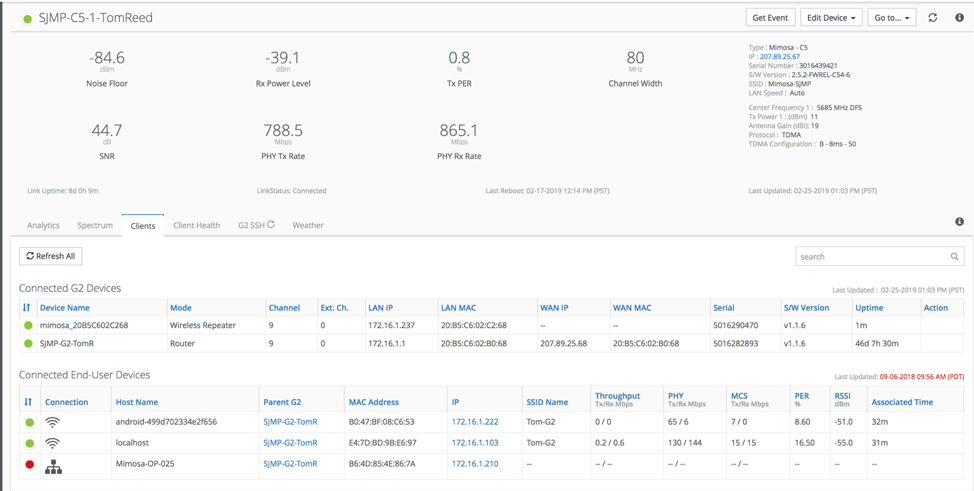Switch to the Client Health tab
Screen dimensions: 974x491
(x=196, y=225)
